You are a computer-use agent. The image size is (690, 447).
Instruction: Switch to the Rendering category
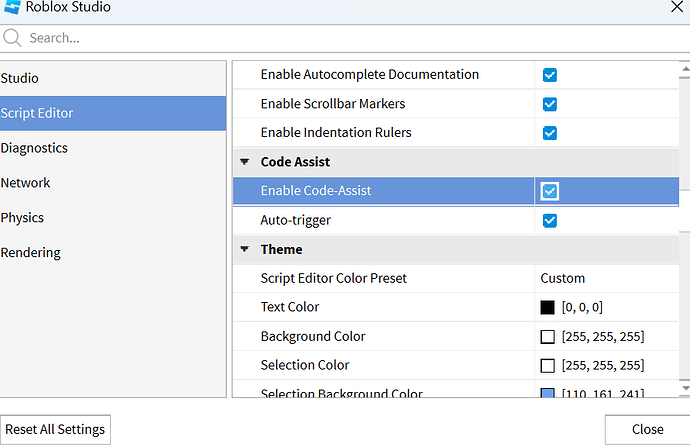(113, 253)
